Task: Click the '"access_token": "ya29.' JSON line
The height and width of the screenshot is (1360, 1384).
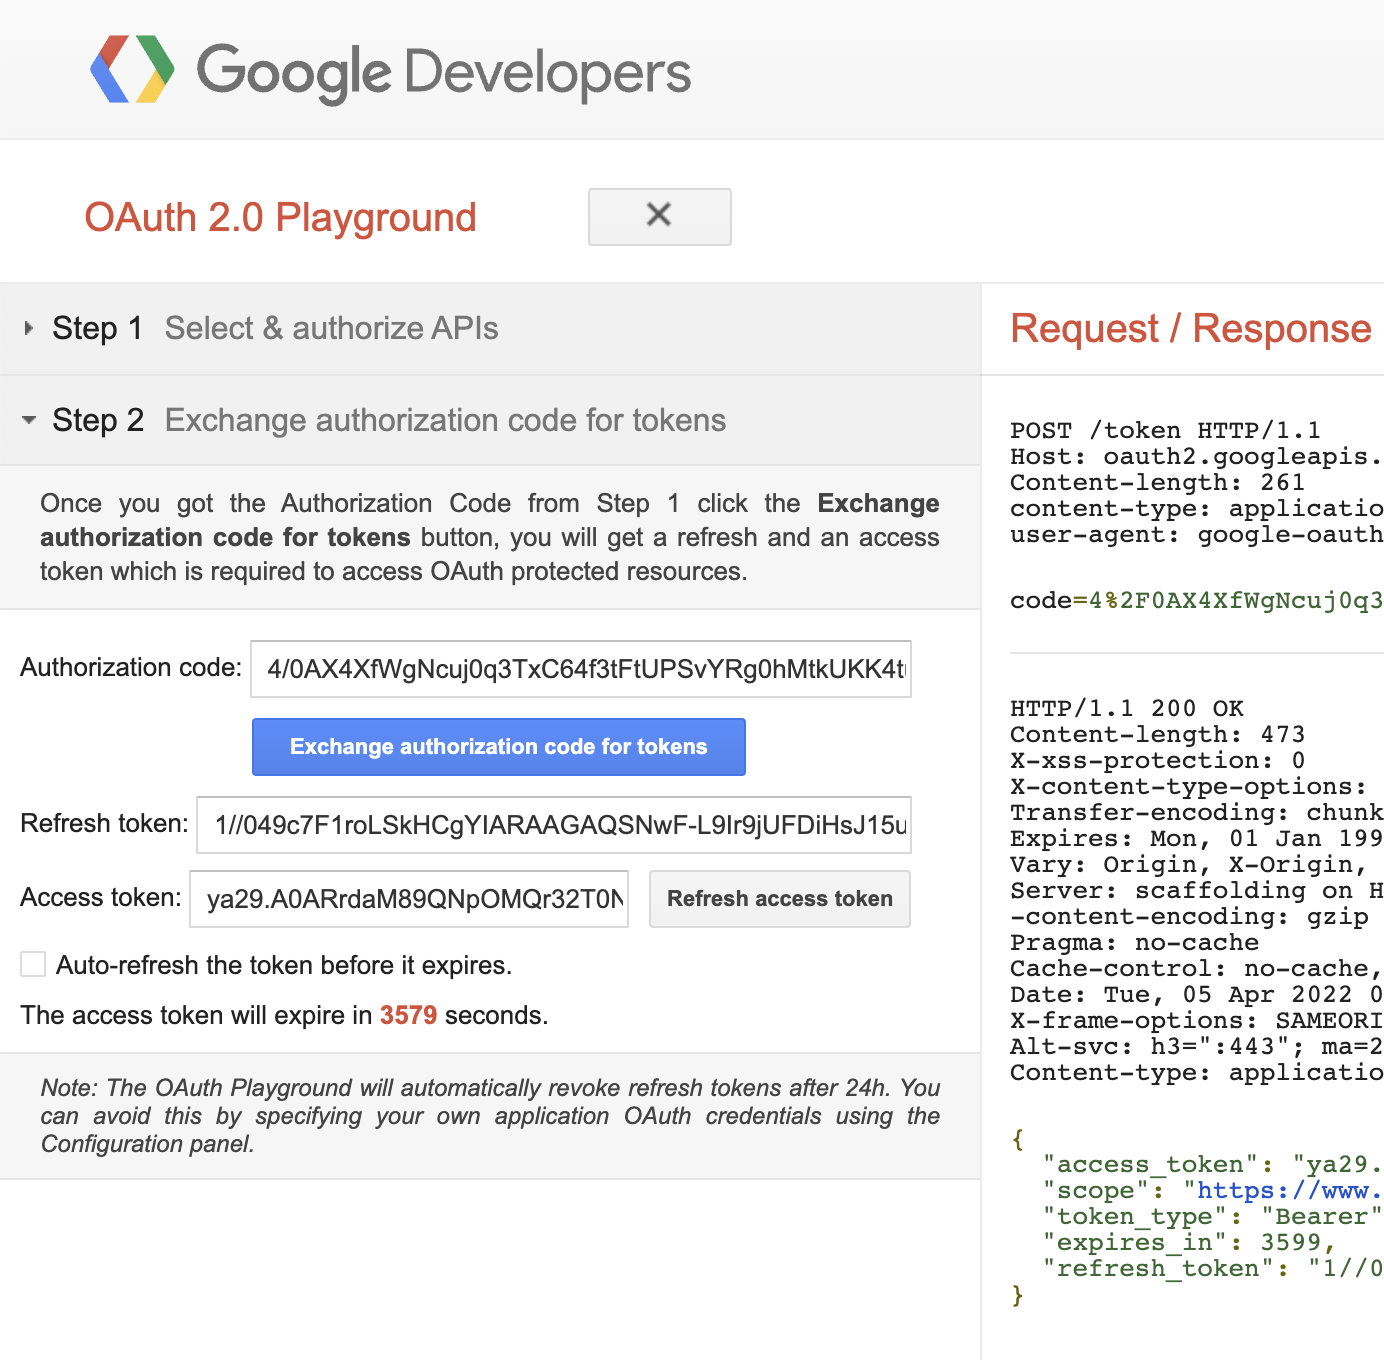Action: click(x=1213, y=1164)
